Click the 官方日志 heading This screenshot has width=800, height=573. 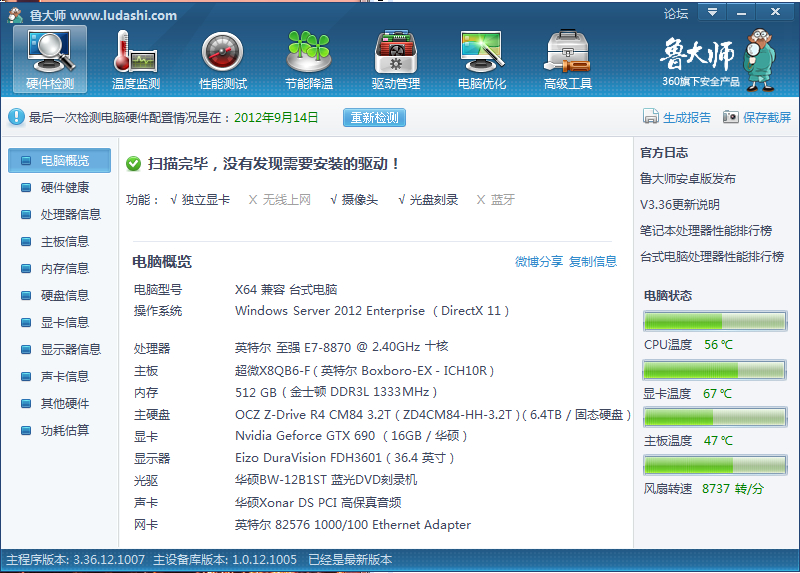[664, 153]
